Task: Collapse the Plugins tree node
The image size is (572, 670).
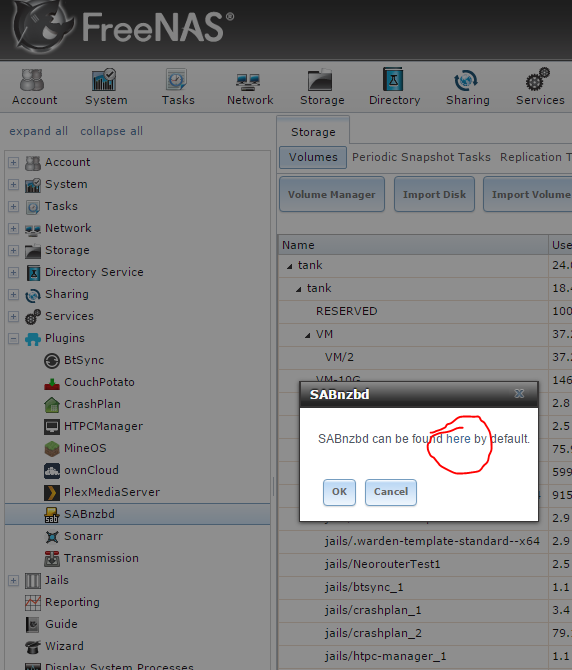Action: pyautogui.click(x=13, y=339)
